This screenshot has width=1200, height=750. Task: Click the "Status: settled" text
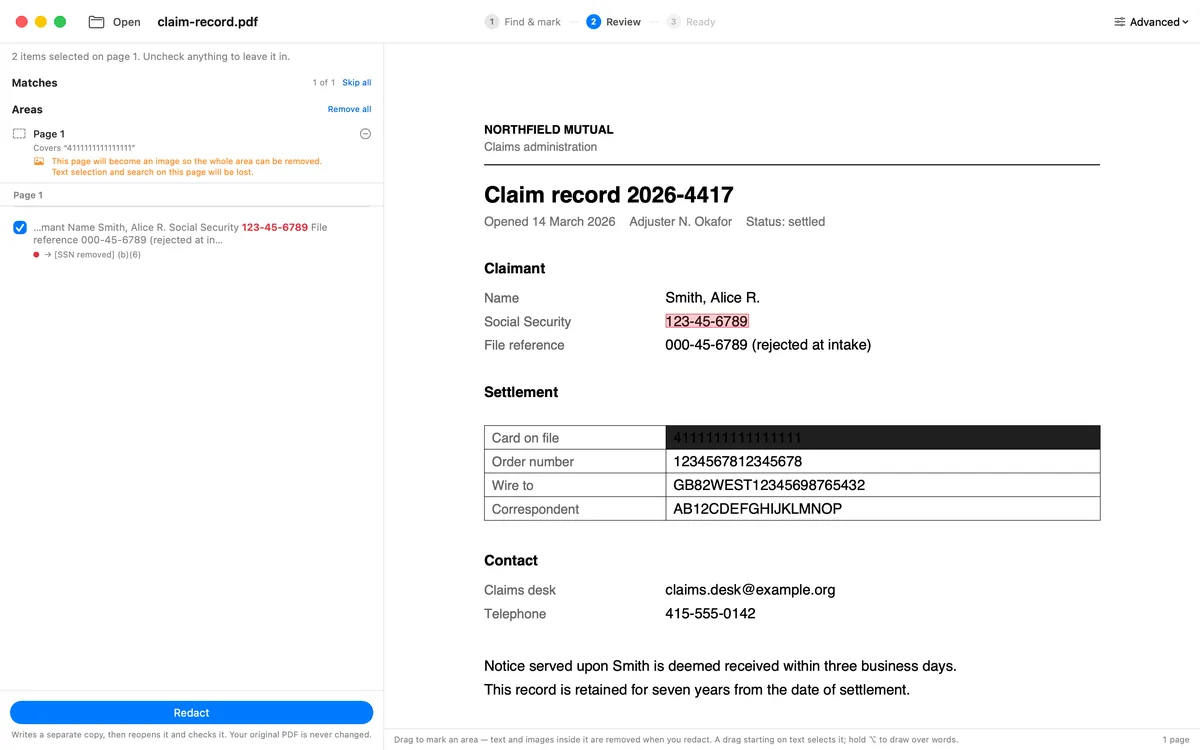(786, 222)
